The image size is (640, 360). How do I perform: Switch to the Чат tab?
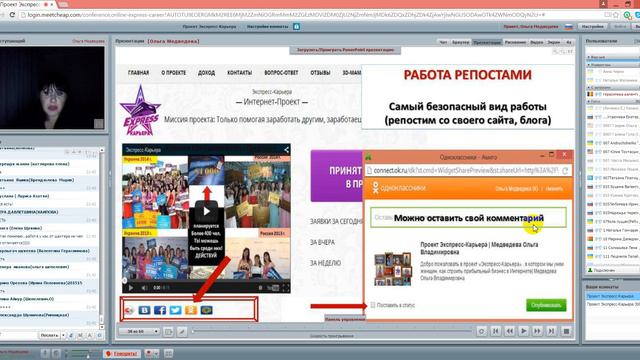tap(443, 42)
